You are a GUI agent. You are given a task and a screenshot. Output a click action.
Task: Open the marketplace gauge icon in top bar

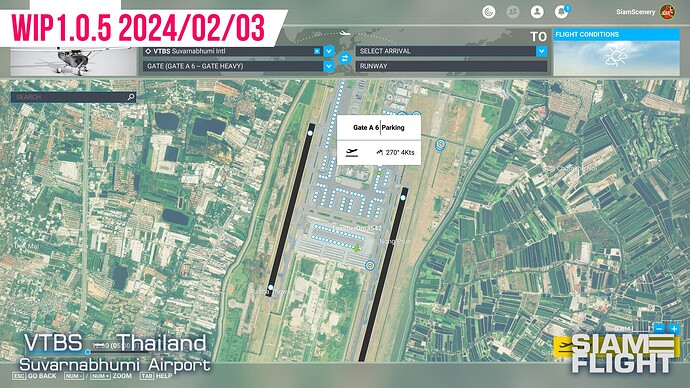(488, 12)
